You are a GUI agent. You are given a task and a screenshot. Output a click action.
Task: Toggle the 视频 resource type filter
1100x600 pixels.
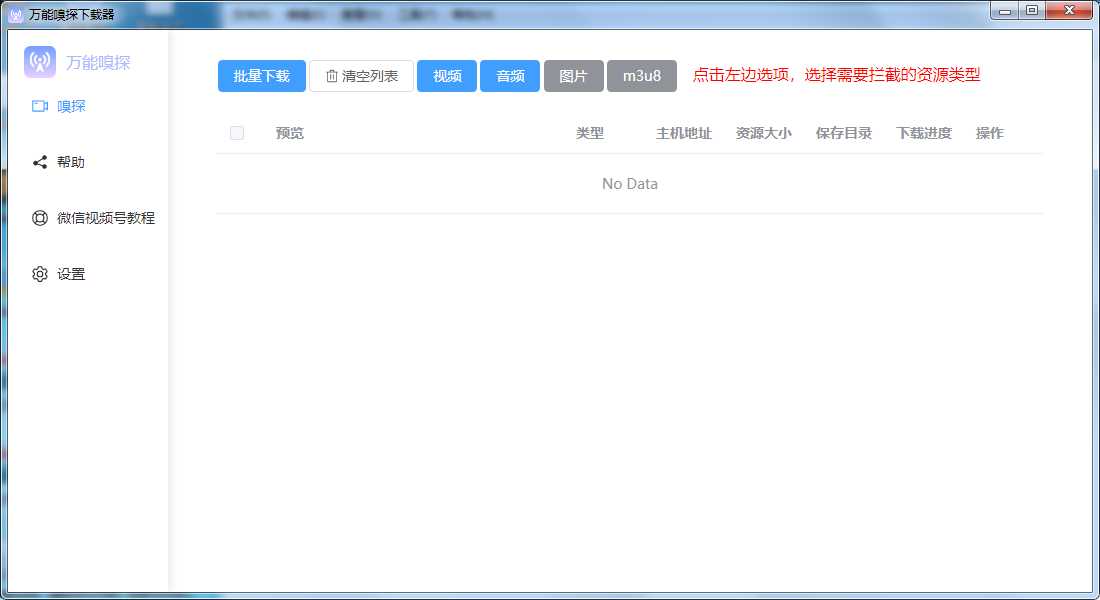tap(447, 76)
